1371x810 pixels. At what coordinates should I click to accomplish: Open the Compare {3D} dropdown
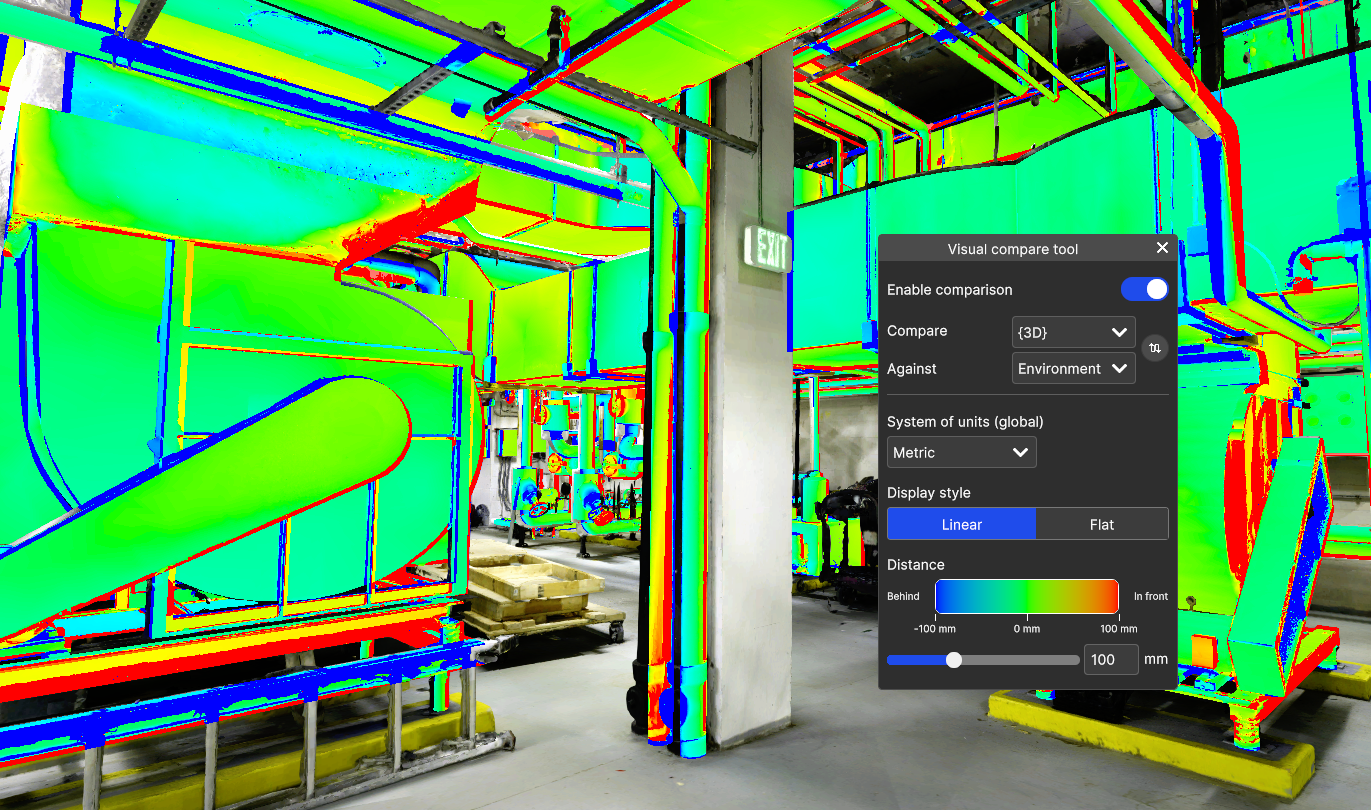pos(1073,331)
